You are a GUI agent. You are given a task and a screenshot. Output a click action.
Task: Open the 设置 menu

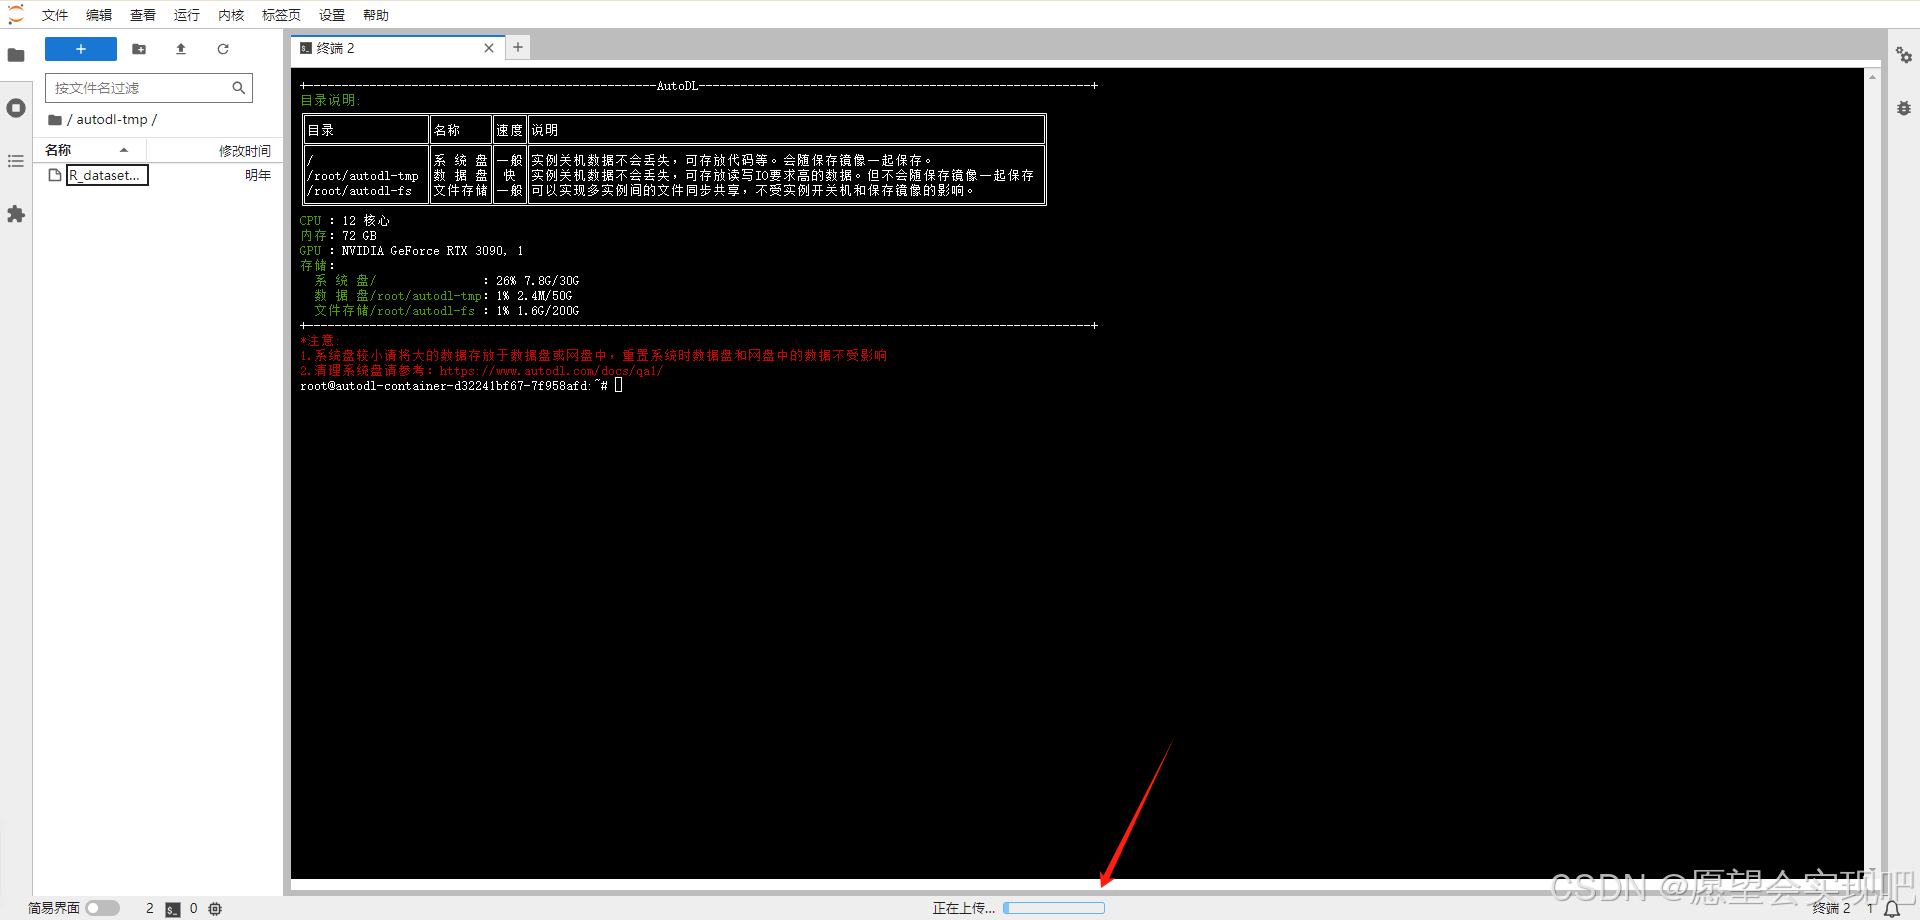(332, 15)
